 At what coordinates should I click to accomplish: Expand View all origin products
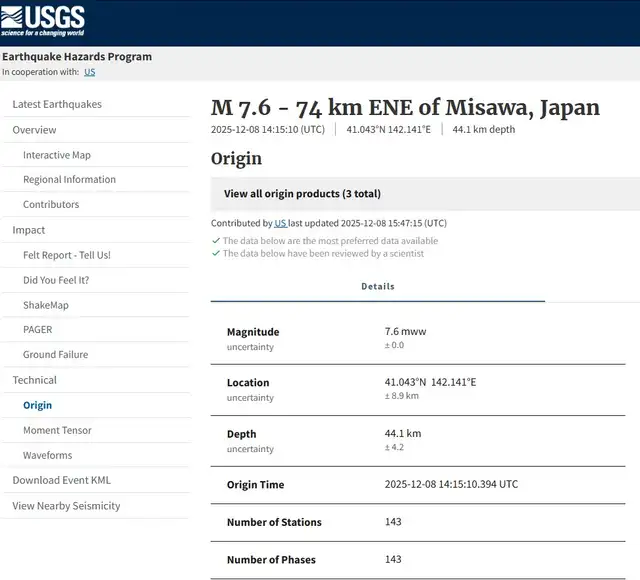tap(302, 194)
